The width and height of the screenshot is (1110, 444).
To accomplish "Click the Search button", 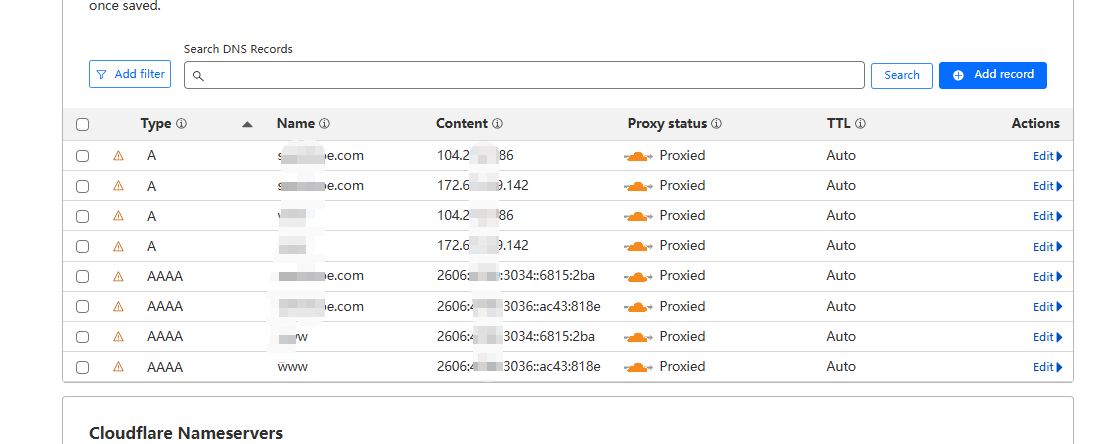I will [901, 75].
